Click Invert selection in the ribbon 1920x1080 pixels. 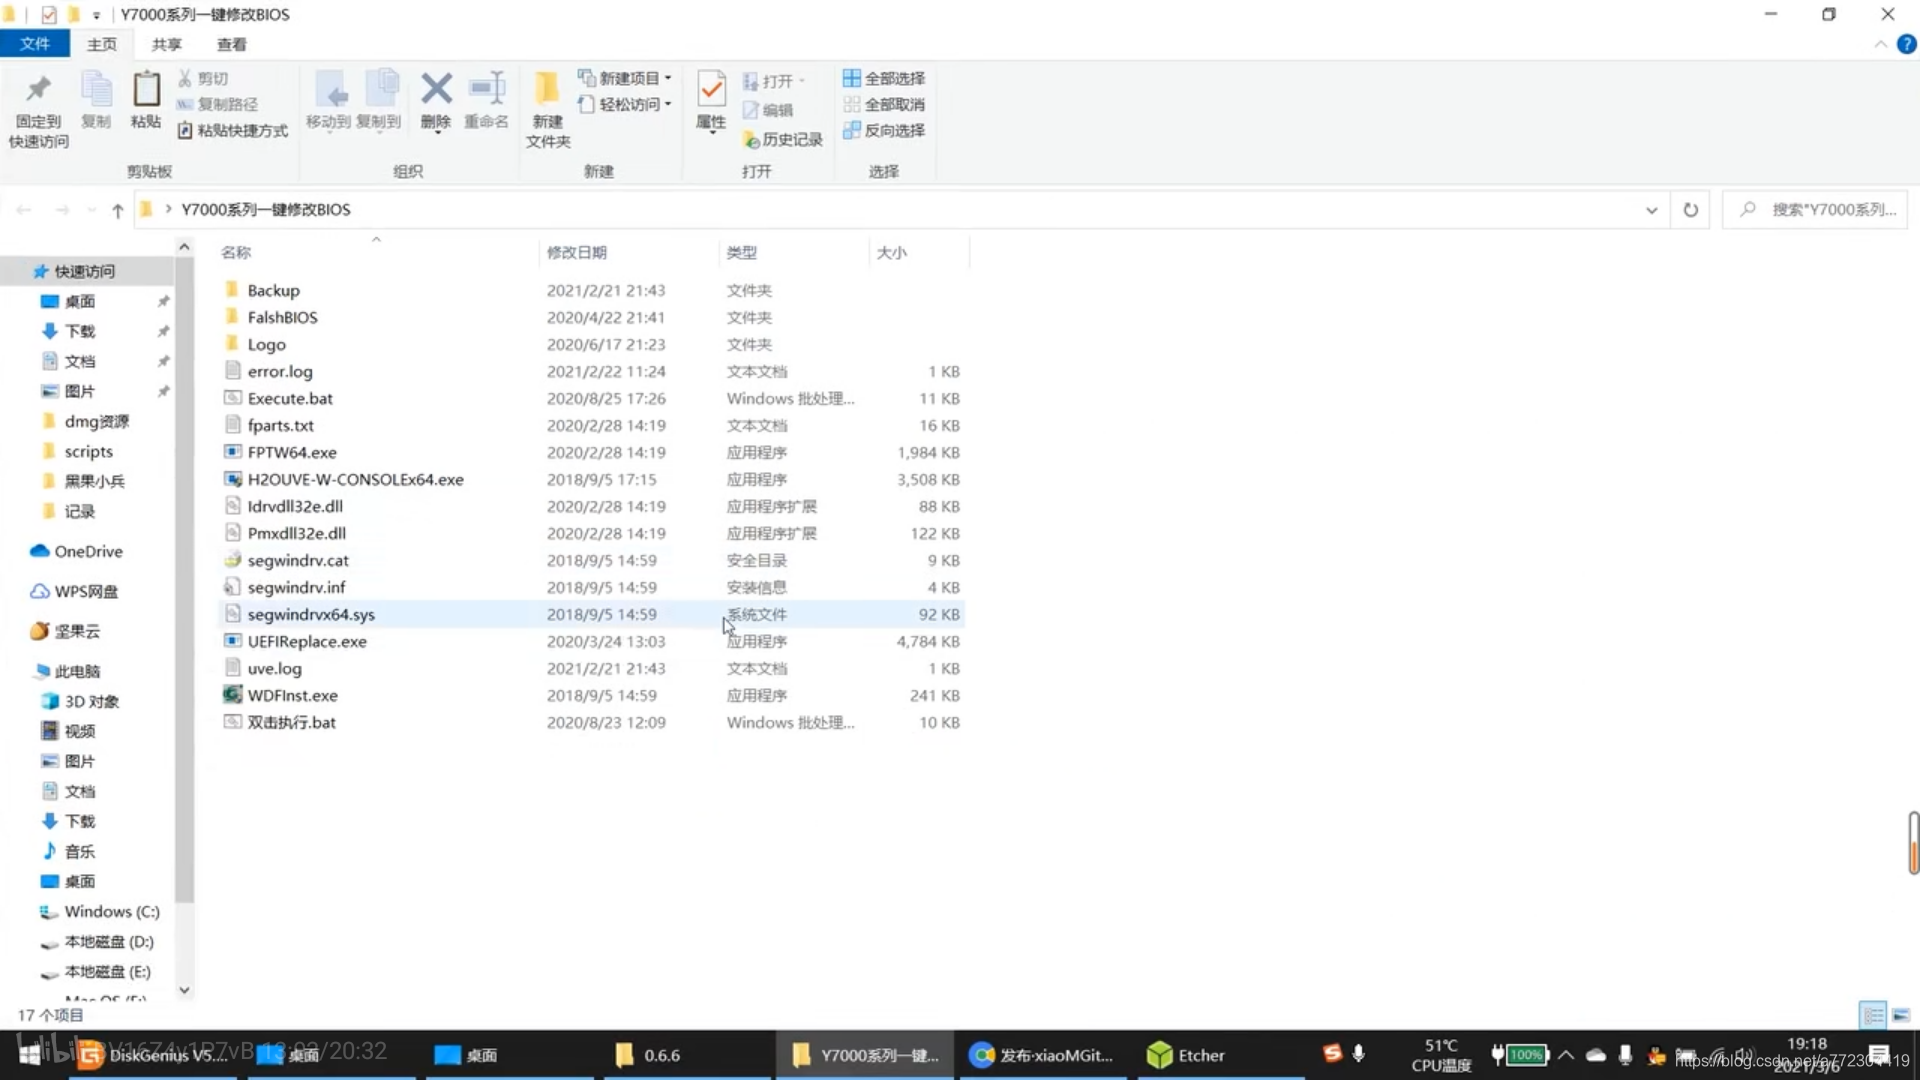click(x=884, y=130)
